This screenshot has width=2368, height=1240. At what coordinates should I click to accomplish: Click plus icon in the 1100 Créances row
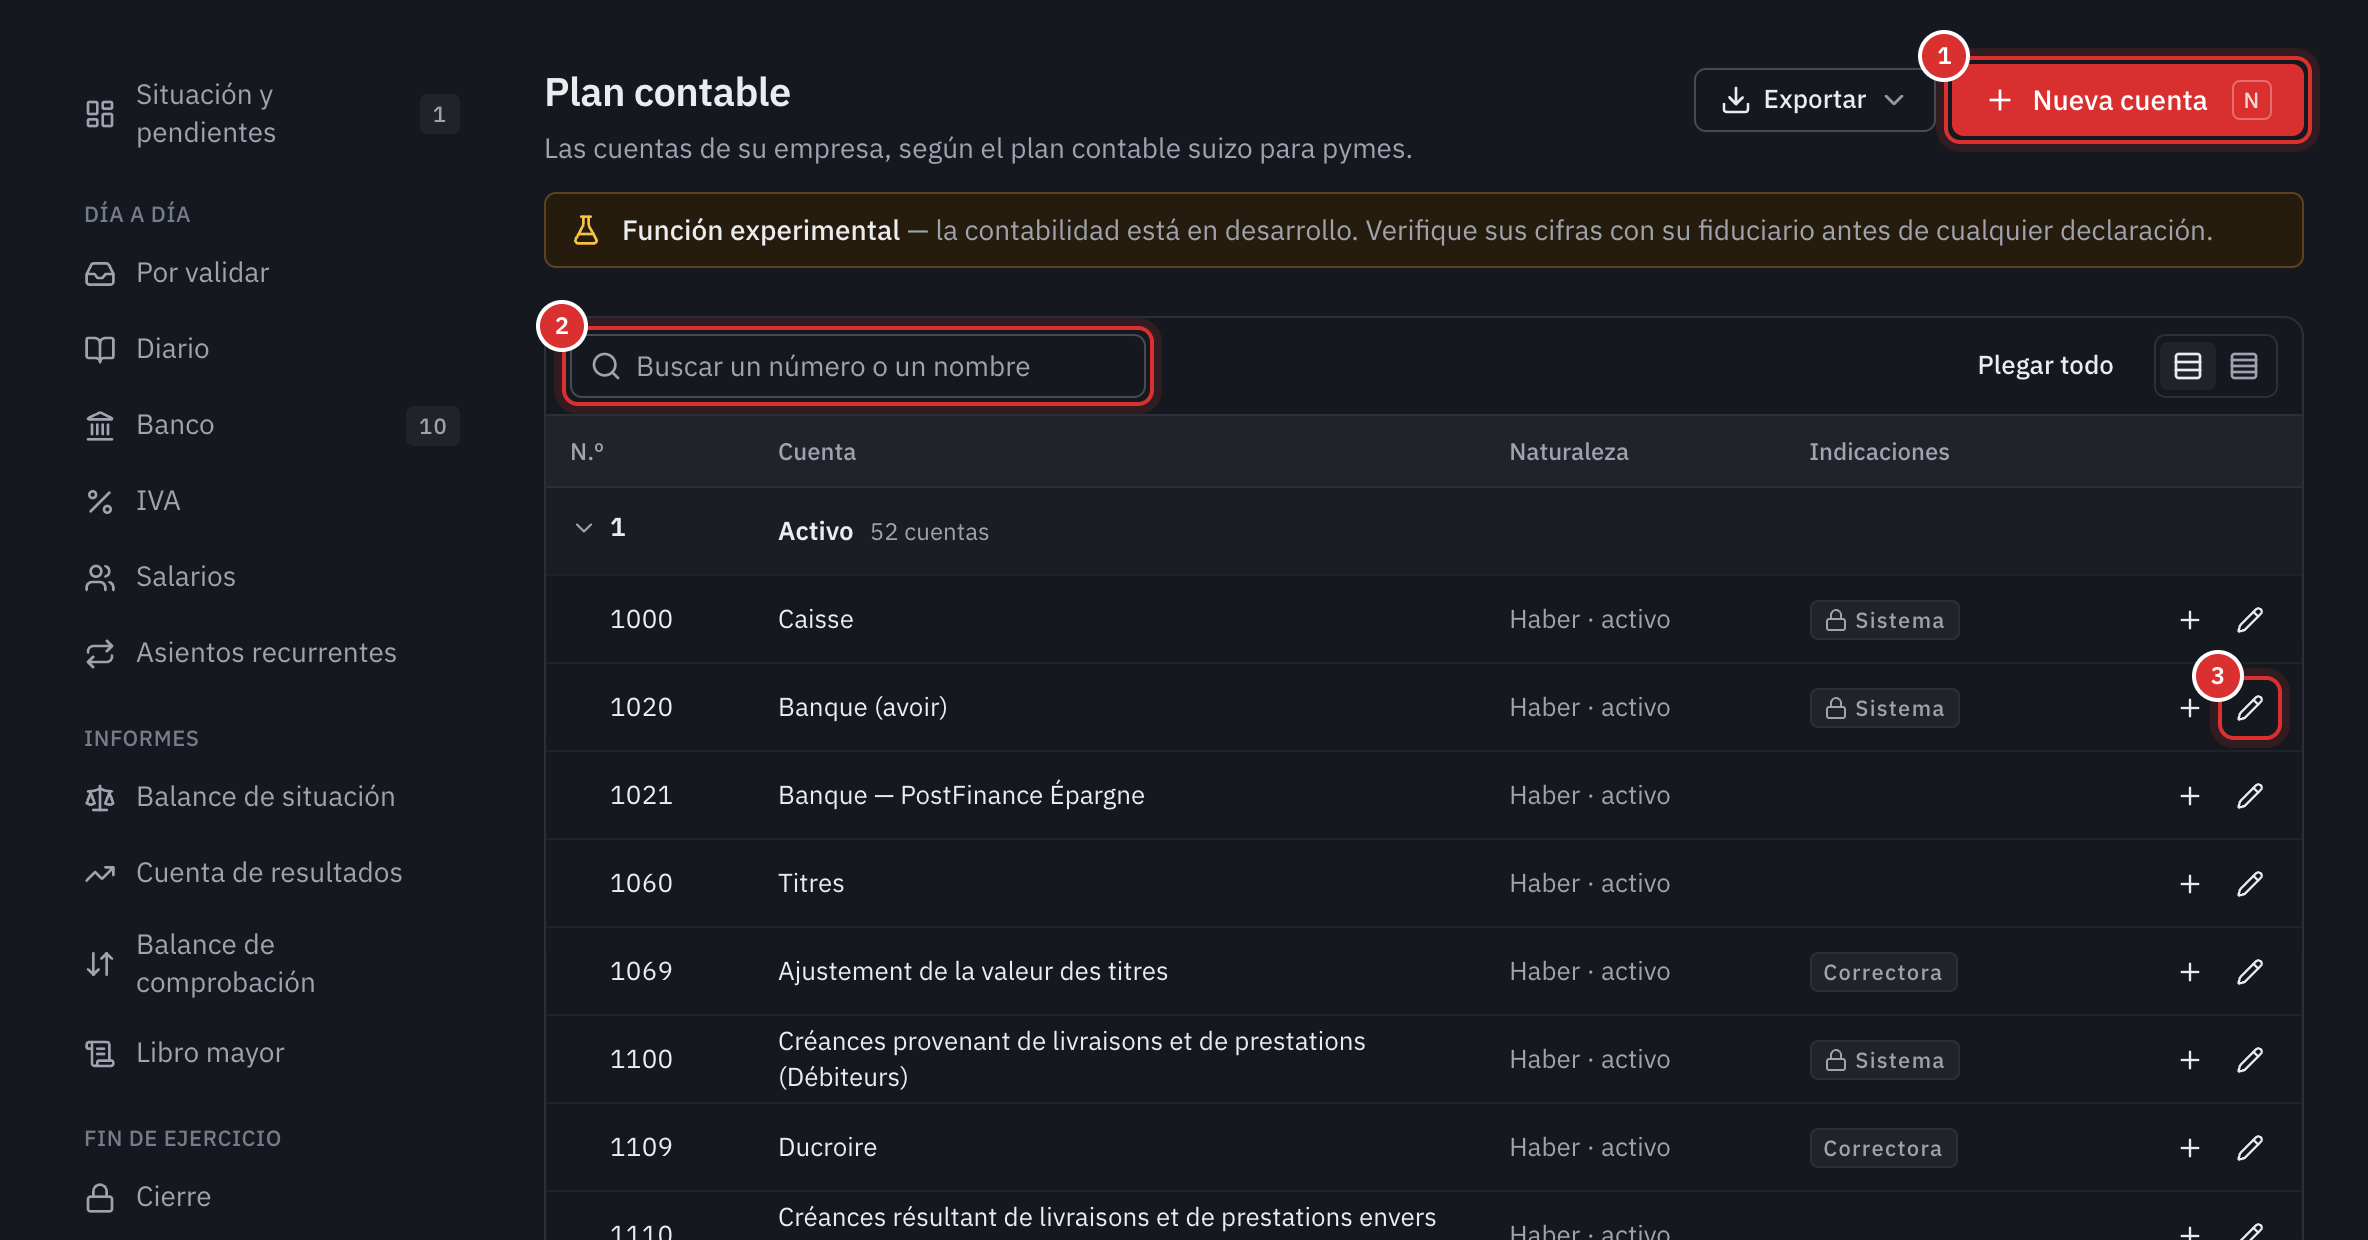(2190, 1060)
